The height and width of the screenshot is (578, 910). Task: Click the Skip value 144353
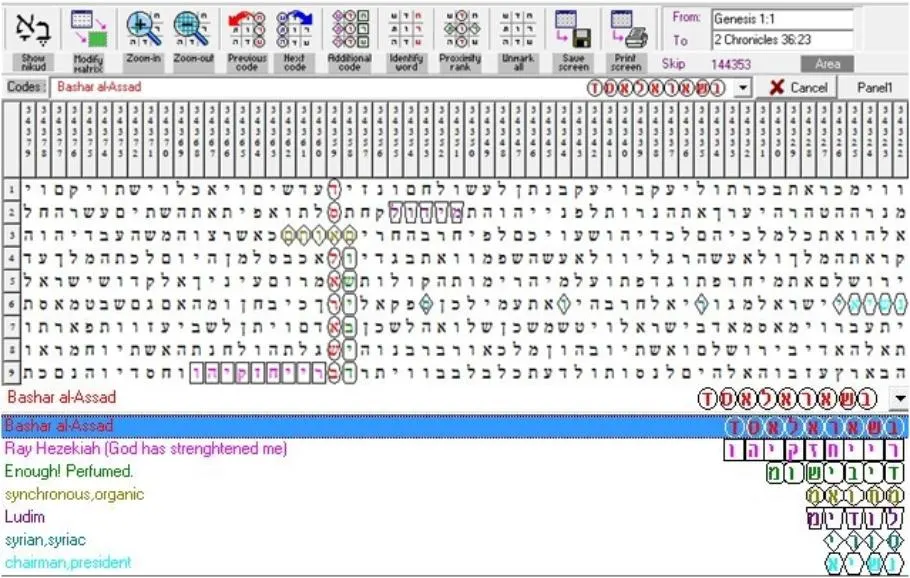(731, 64)
